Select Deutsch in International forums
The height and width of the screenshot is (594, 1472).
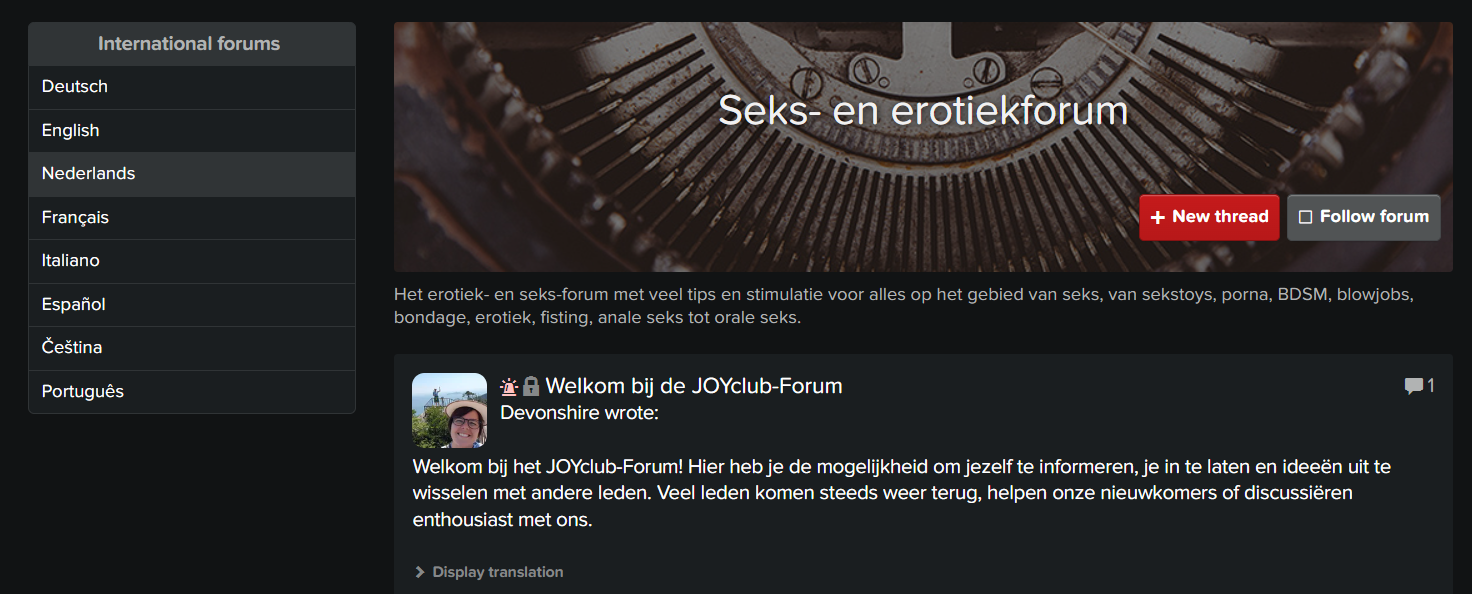tap(192, 87)
